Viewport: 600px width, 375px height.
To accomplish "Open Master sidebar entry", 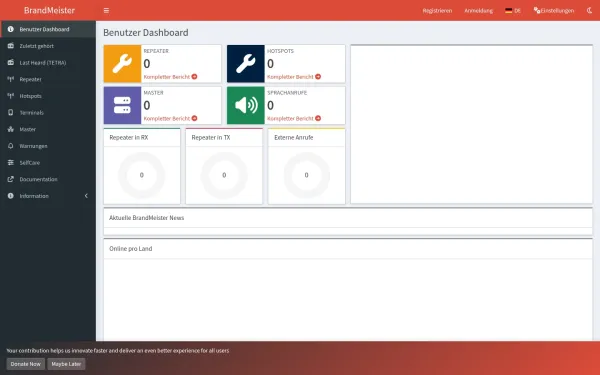I will point(48,129).
